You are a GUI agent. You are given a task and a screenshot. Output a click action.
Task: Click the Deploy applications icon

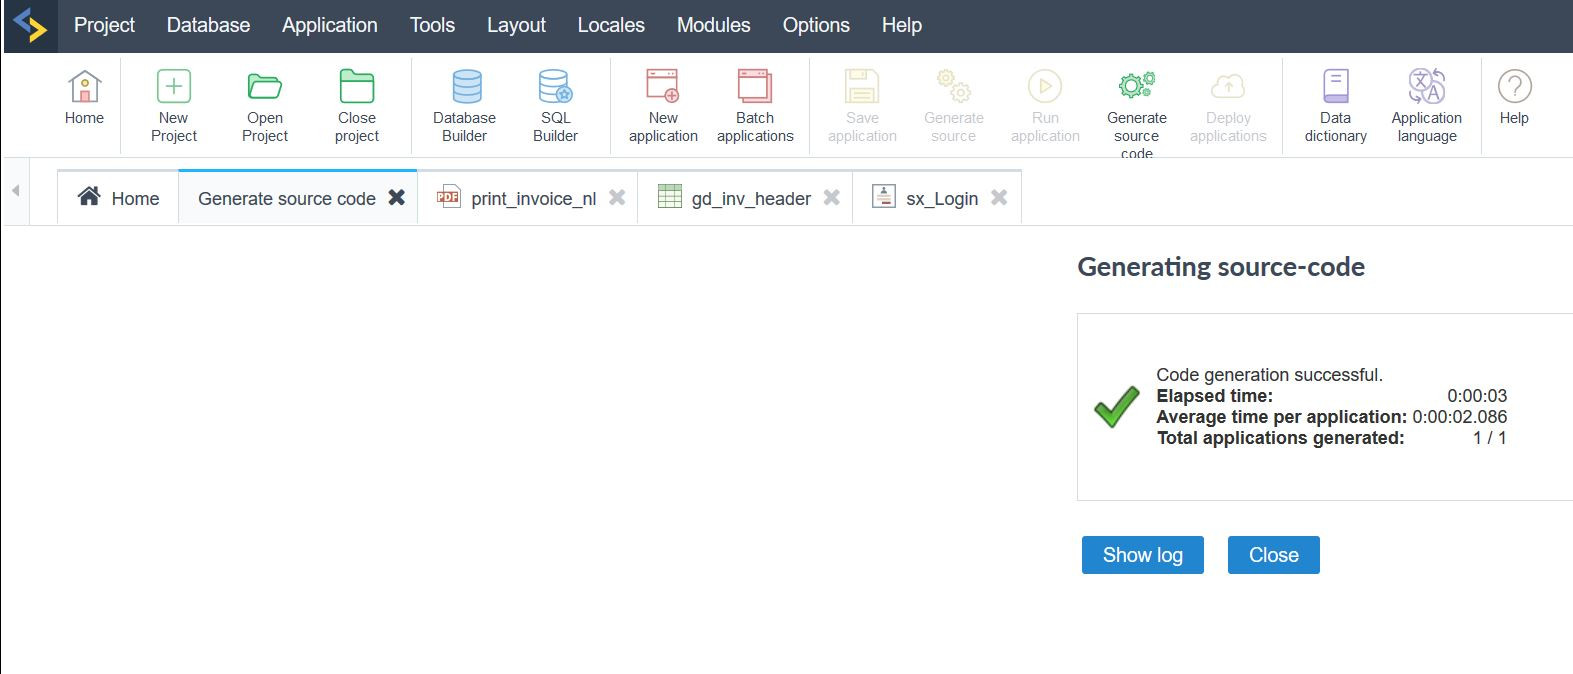coord(1228,87)
